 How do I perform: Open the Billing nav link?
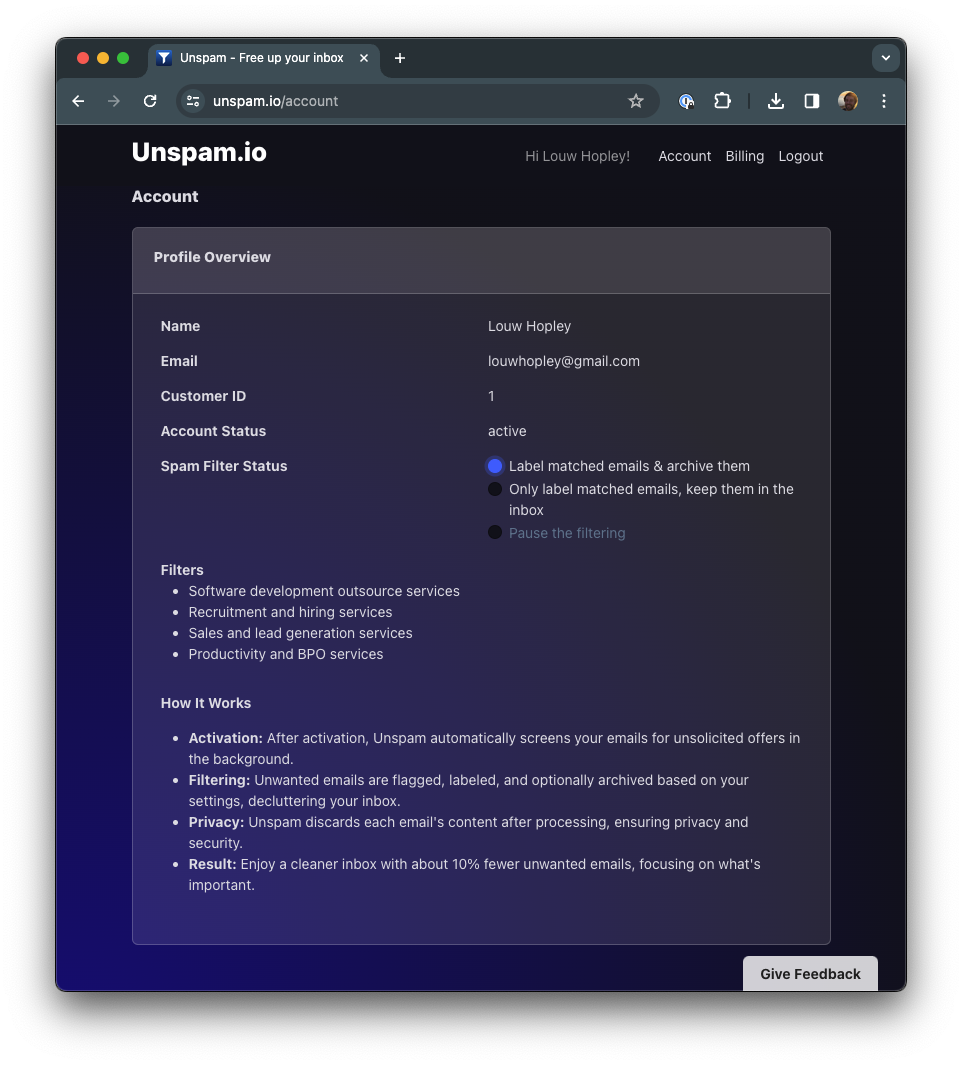[x=745, y=156]
